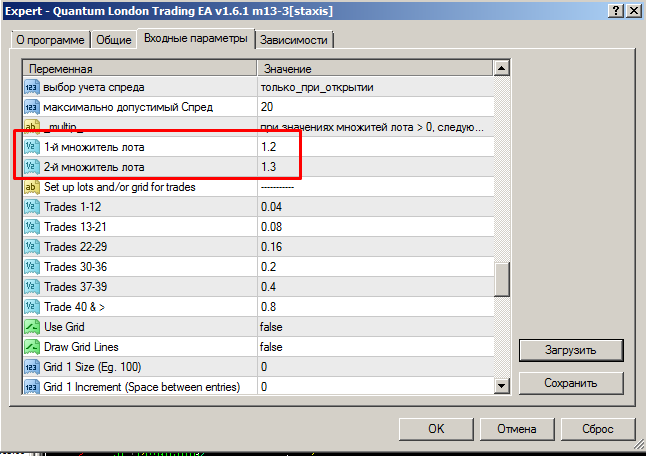This screenshot has height=456, width=646.
Task: Click the icon beside '1-й множитель лота'
Action: (32, 147)
